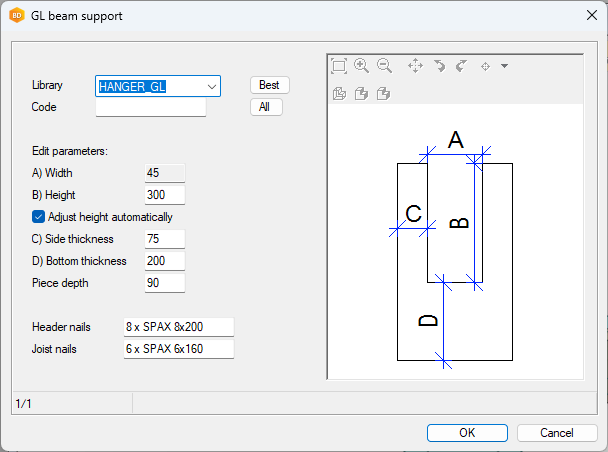Uncheck Adjust height automatically
This screenshot has height=452, width=608.
click(x=39, y=217)
